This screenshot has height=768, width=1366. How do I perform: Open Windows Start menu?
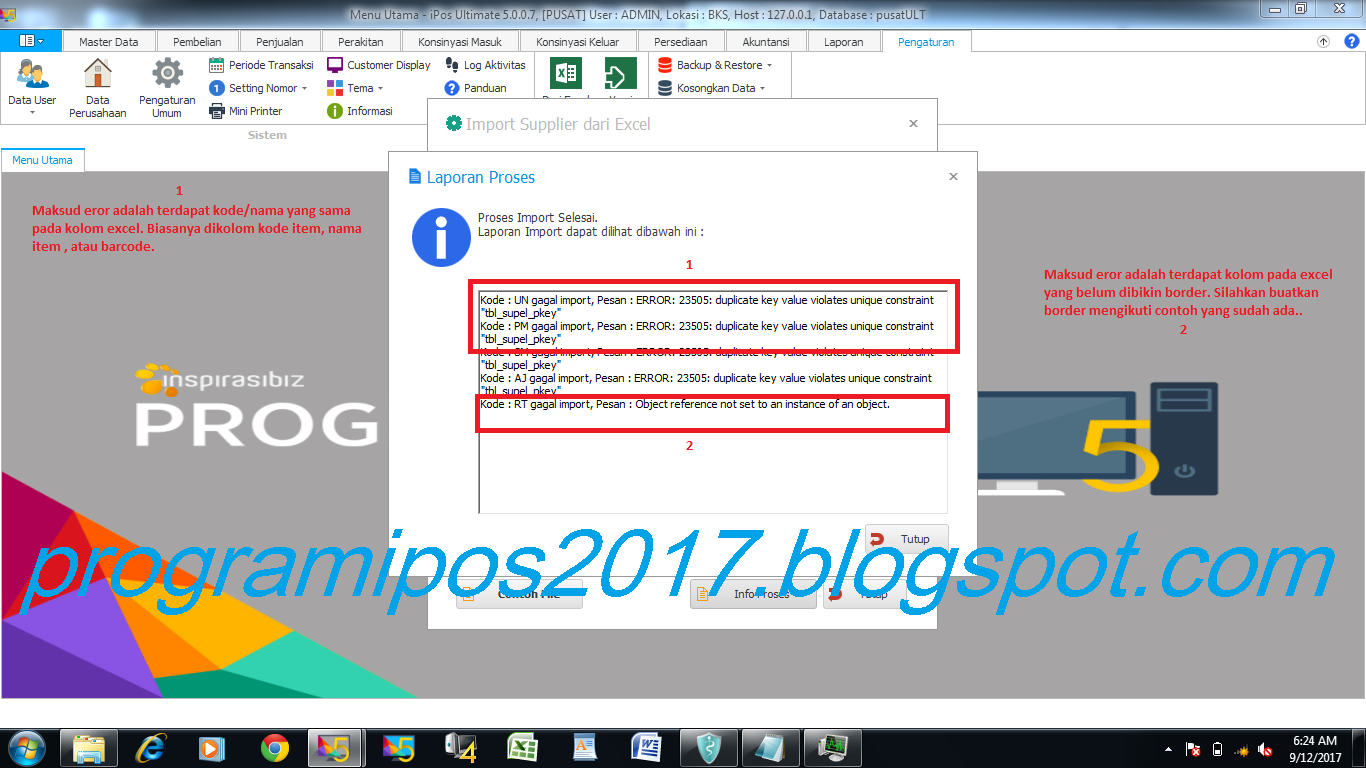coord(26,748)
